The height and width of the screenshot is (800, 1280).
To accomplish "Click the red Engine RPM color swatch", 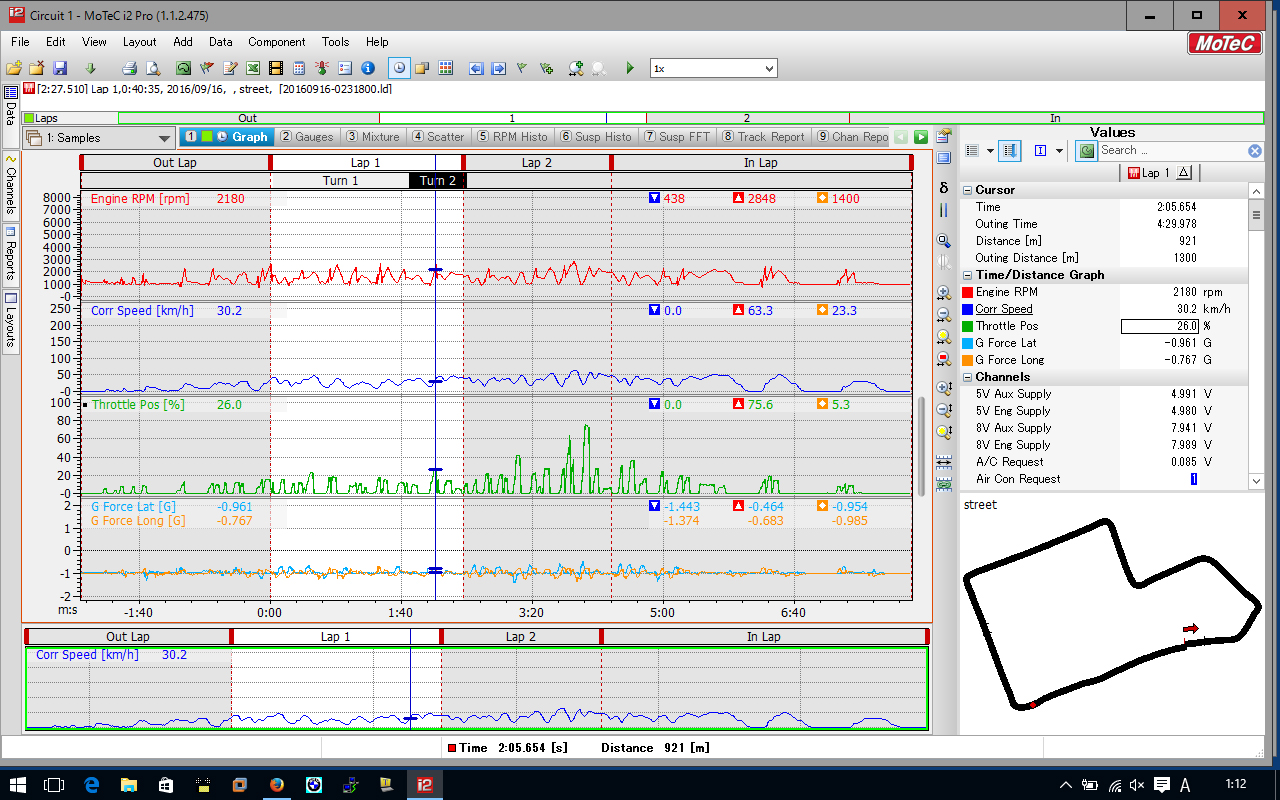I will click(967, 292).
